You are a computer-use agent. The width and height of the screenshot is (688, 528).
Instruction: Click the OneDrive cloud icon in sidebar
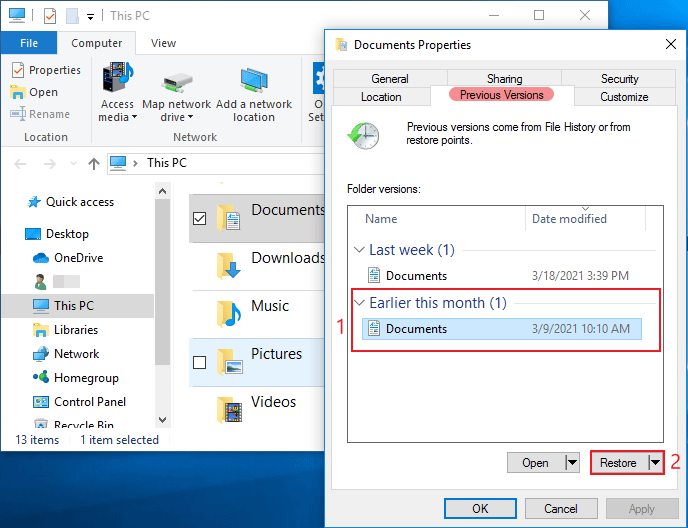click(41, 258)
